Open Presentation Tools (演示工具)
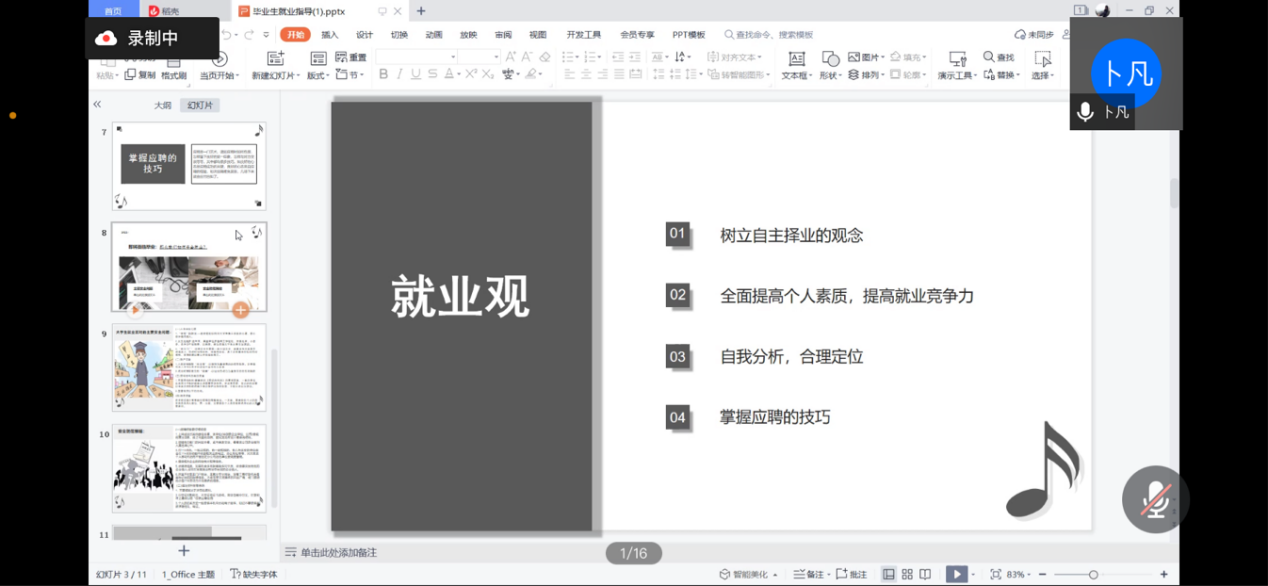This screenshot has width=1268, height=586. pyautogui.click(x=957, y=59)
